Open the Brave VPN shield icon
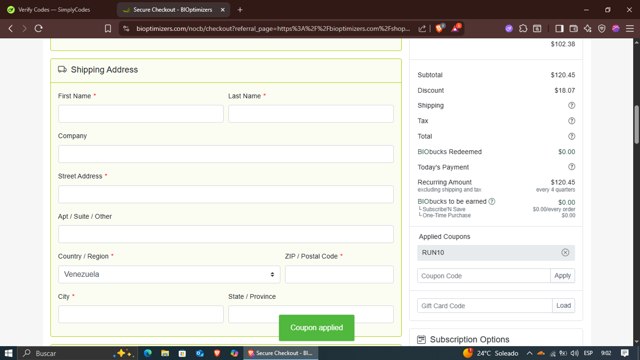This screenshot has height=360, width=640. (x=602, y=29)
